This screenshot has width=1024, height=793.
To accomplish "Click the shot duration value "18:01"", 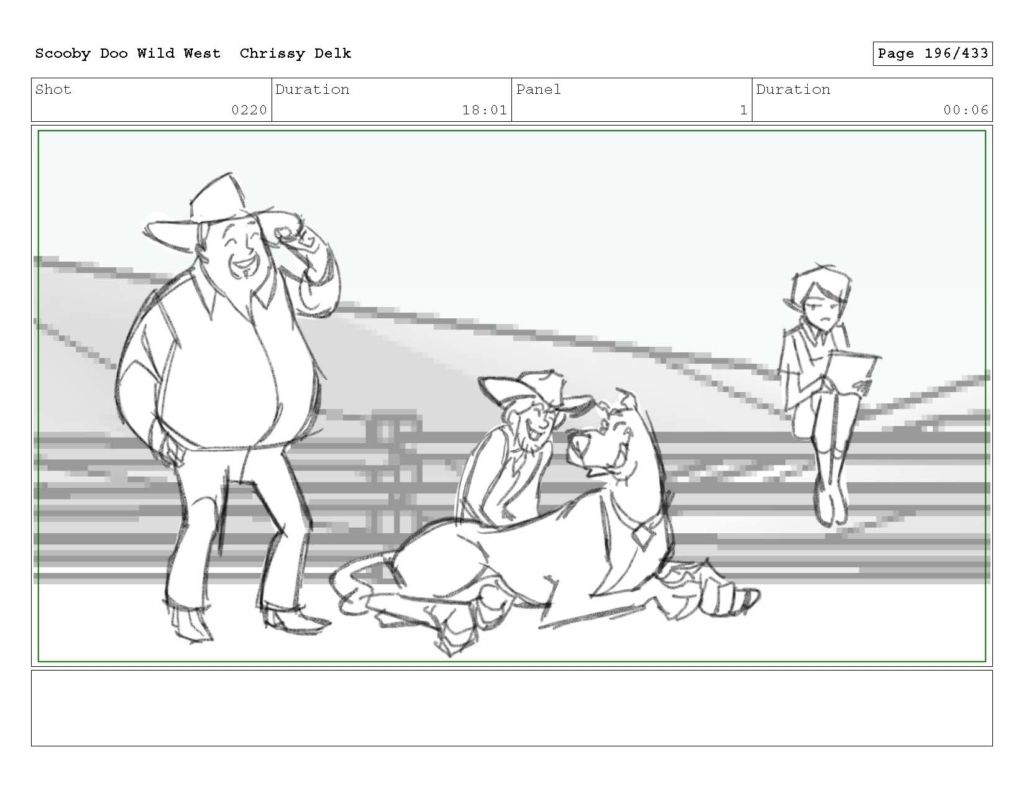I will tap(485, 110).
